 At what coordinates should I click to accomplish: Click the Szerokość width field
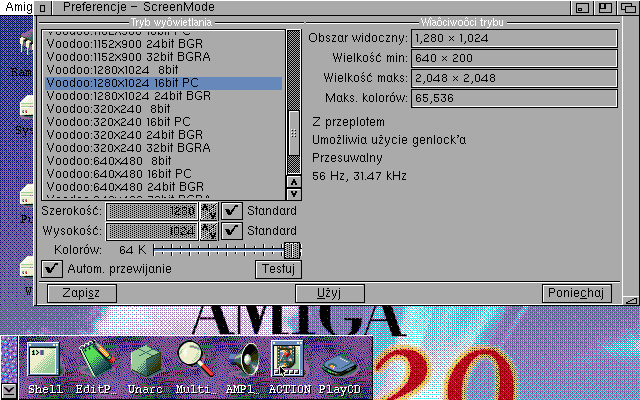[152, 211]
